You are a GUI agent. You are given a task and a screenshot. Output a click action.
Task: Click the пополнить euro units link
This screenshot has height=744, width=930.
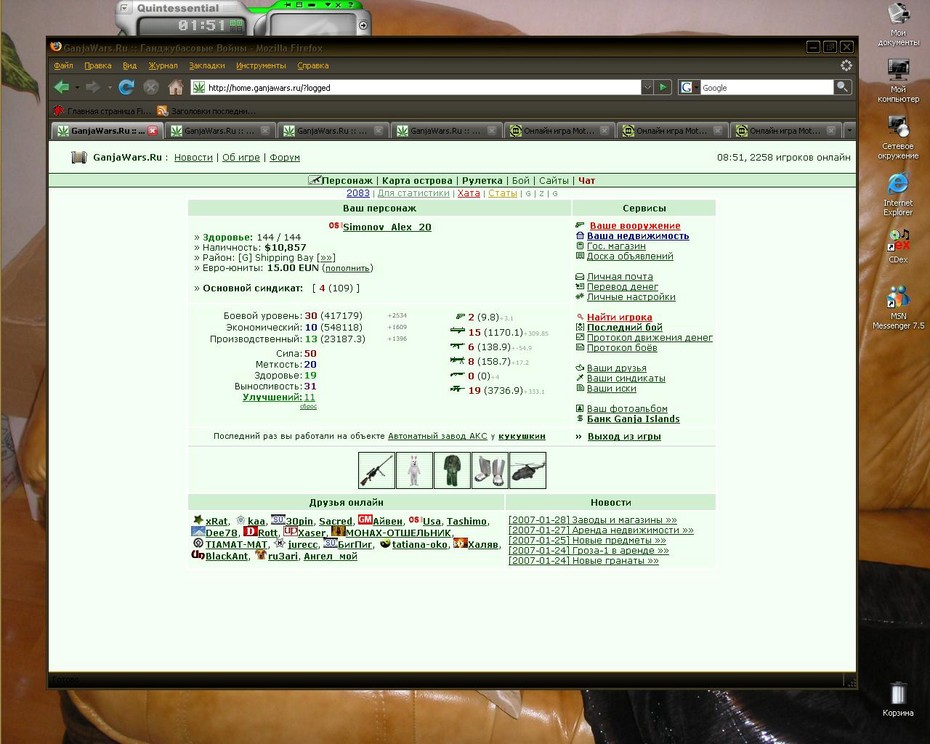[348, 268]
